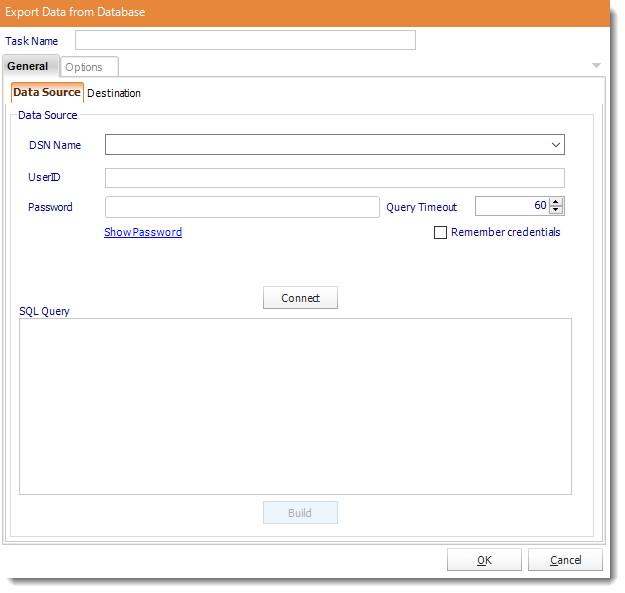
Task: Click the Show Password link
Action: click(x=143, y=232)
